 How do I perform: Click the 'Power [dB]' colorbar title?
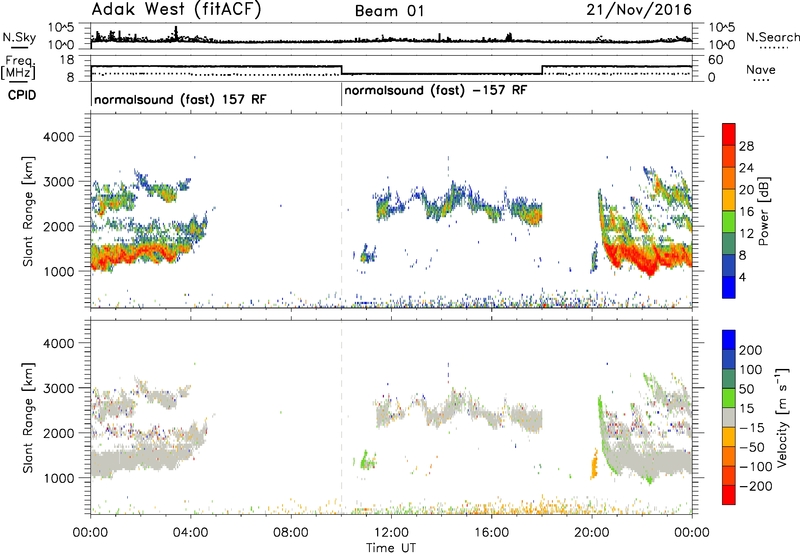click(x=763, y=211)
